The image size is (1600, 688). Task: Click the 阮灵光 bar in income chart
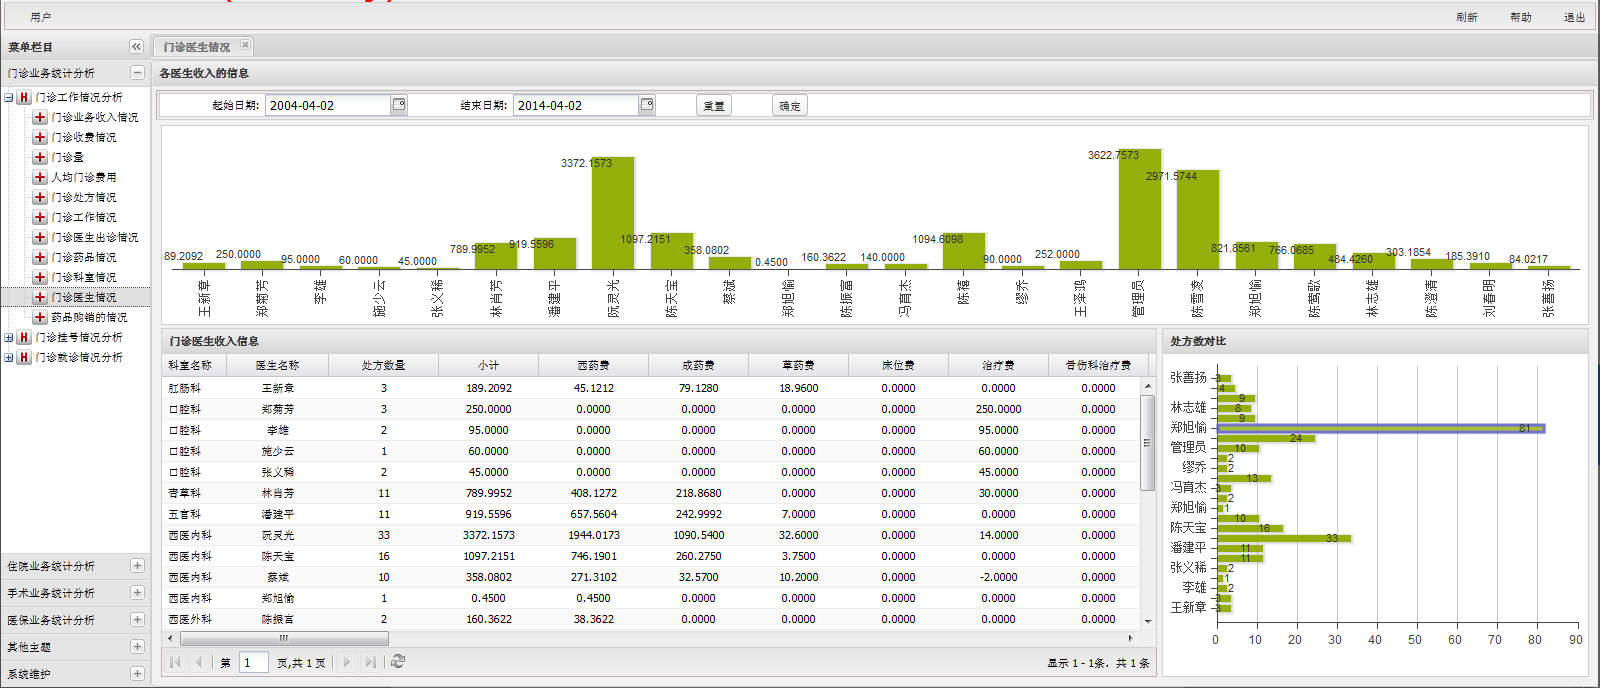612,213
